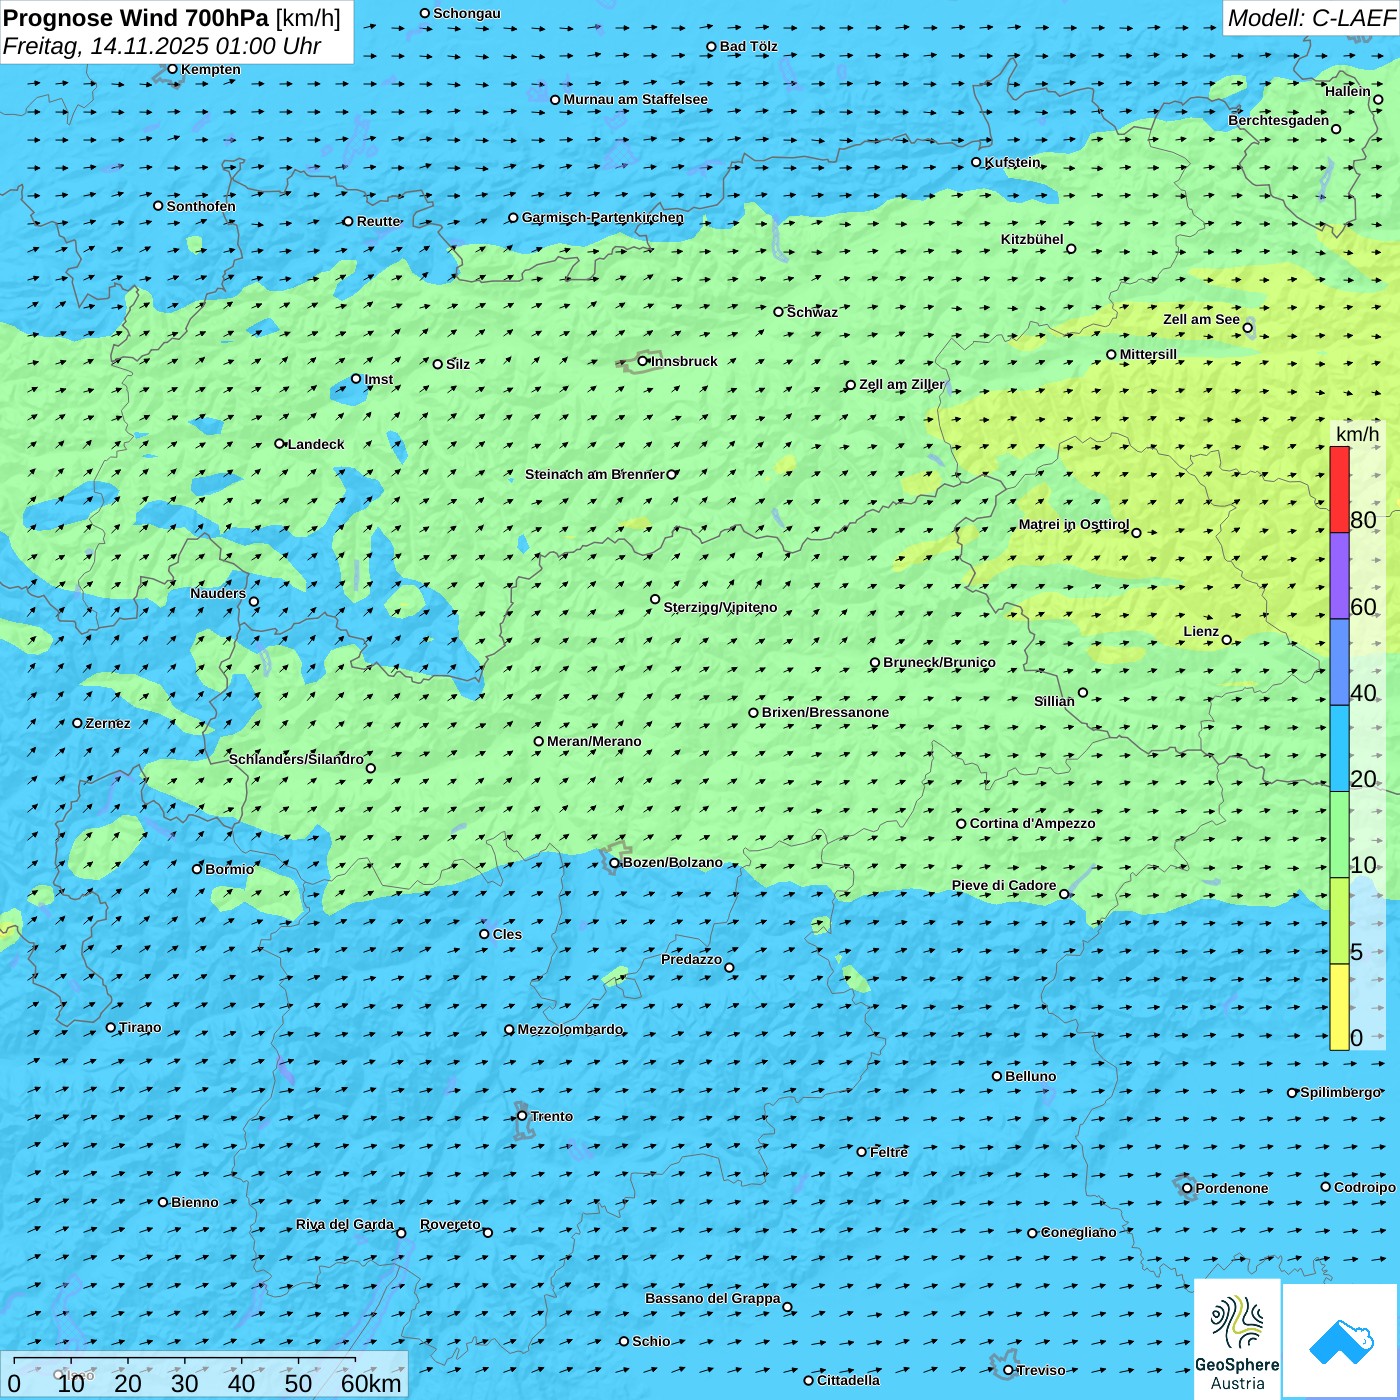This screenshot has width=1400, height=1400.
Task: Click the blue cloud logo in the corner
Action: 1340,1341
